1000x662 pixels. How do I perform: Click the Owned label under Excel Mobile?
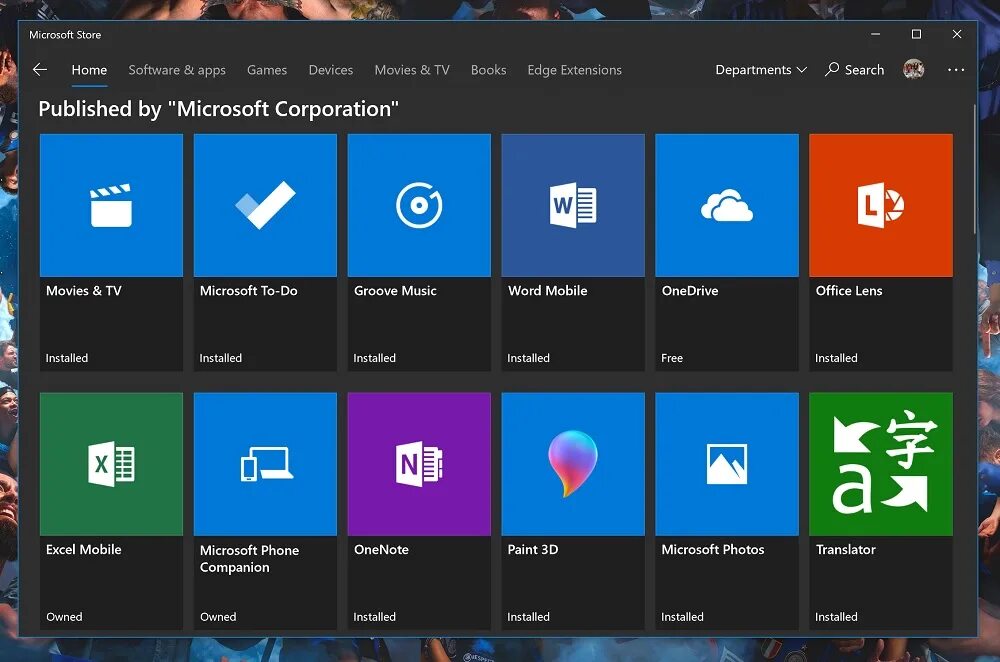coord(64,617)
